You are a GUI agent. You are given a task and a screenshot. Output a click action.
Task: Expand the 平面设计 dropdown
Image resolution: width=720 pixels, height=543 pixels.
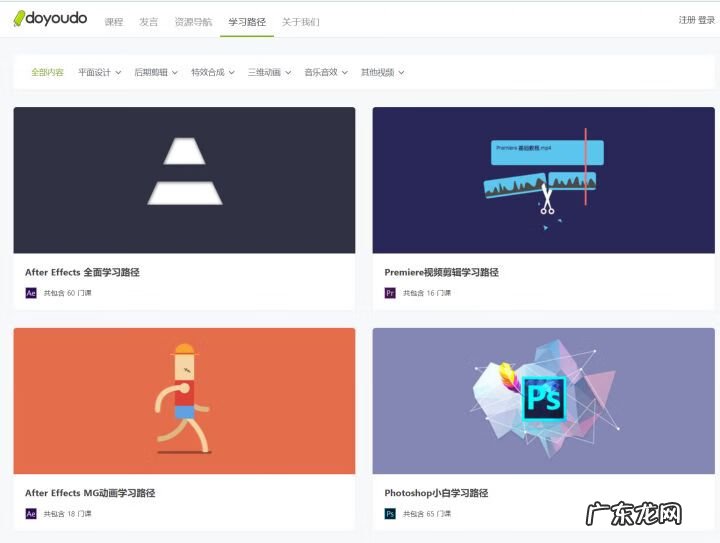pos(100,72)
